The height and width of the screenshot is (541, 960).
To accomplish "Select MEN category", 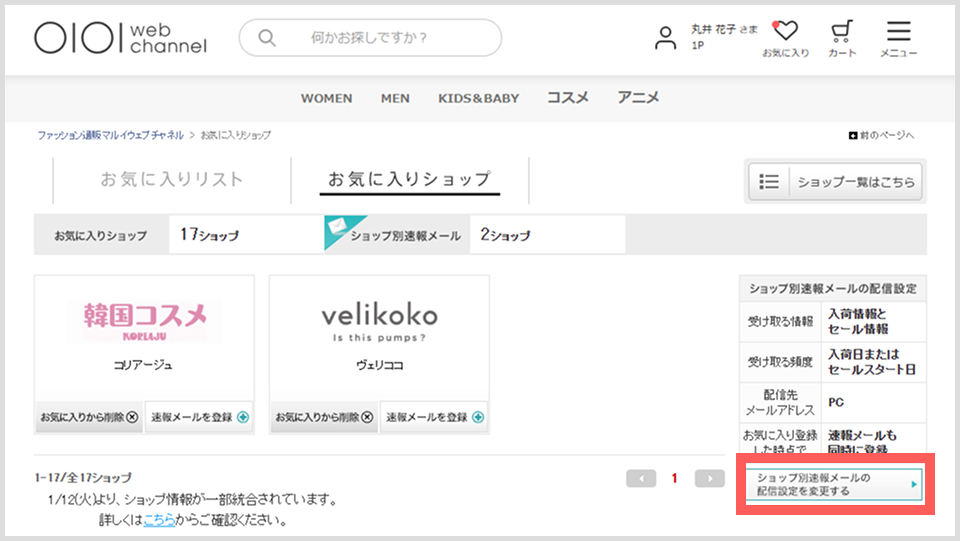I will coord(395,99).
